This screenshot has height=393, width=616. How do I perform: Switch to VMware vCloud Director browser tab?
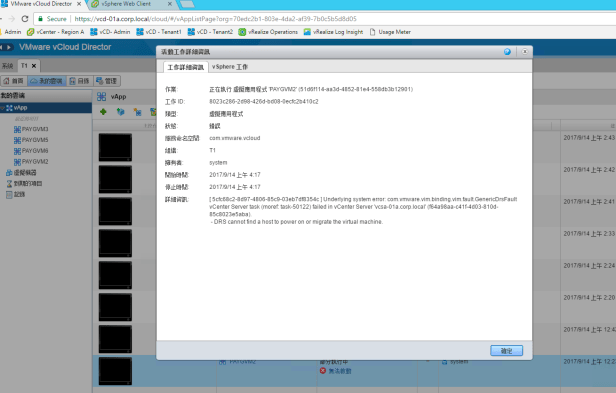coord(41,4)
